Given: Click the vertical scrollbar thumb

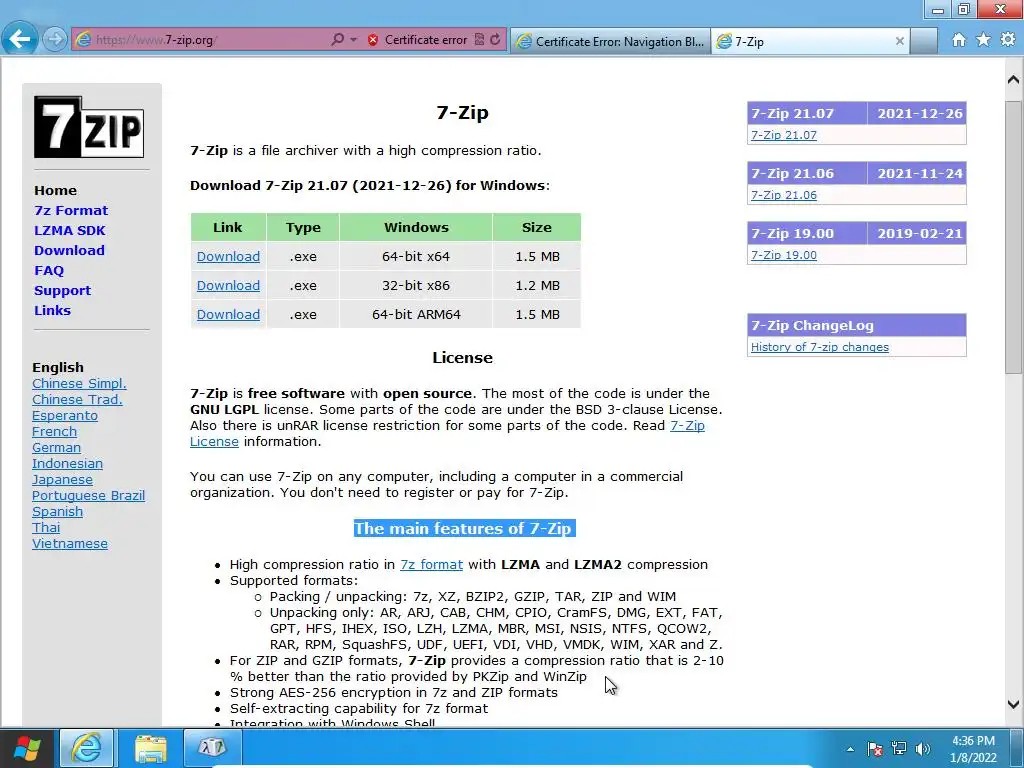Looking at the screenshot, I should pyautogui.click(x=1013, y=236).
